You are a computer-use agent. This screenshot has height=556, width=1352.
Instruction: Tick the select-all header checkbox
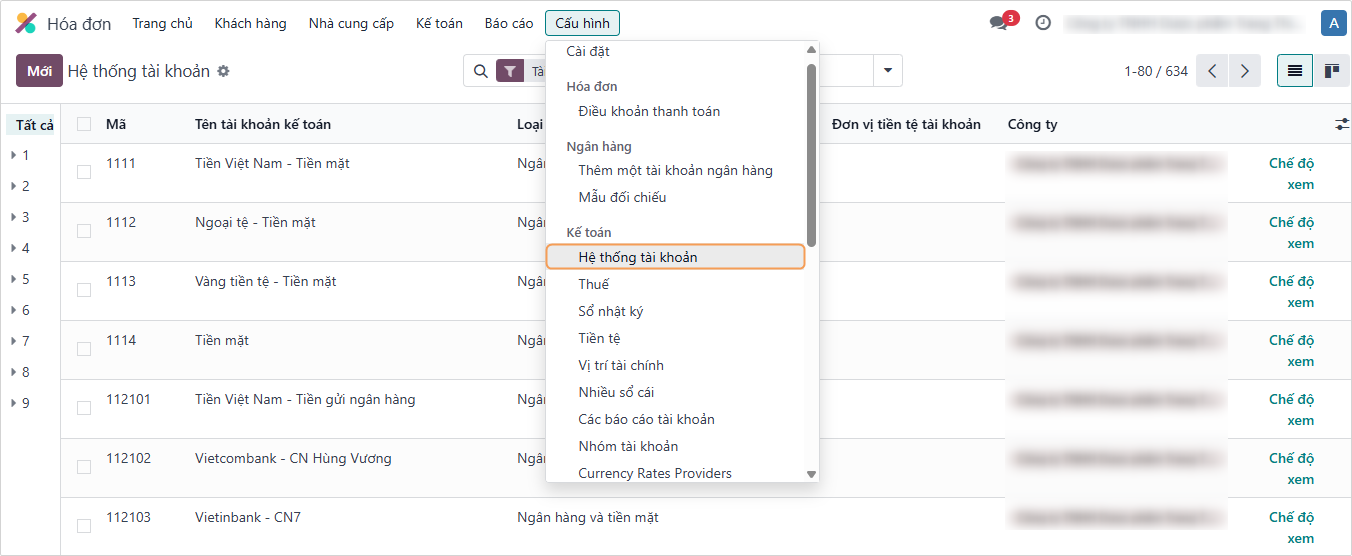click(84, 124)
